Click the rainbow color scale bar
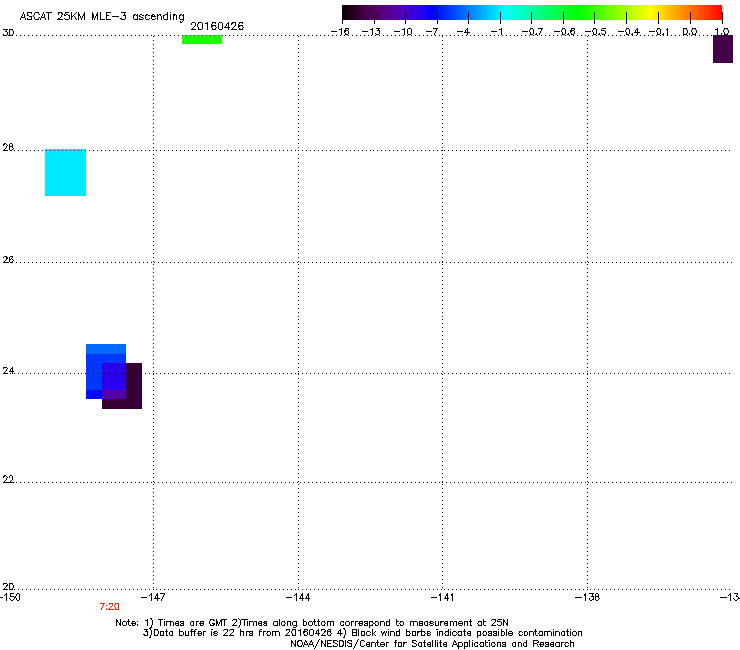 [532, 13]
